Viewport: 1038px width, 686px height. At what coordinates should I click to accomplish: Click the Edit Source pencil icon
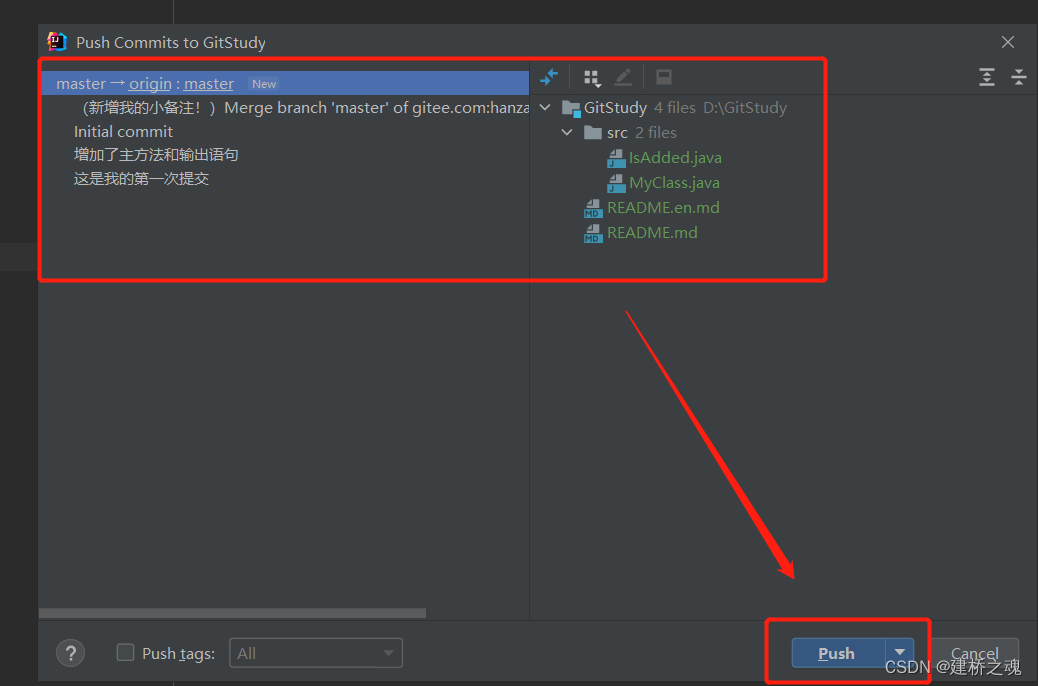(623, 77)
